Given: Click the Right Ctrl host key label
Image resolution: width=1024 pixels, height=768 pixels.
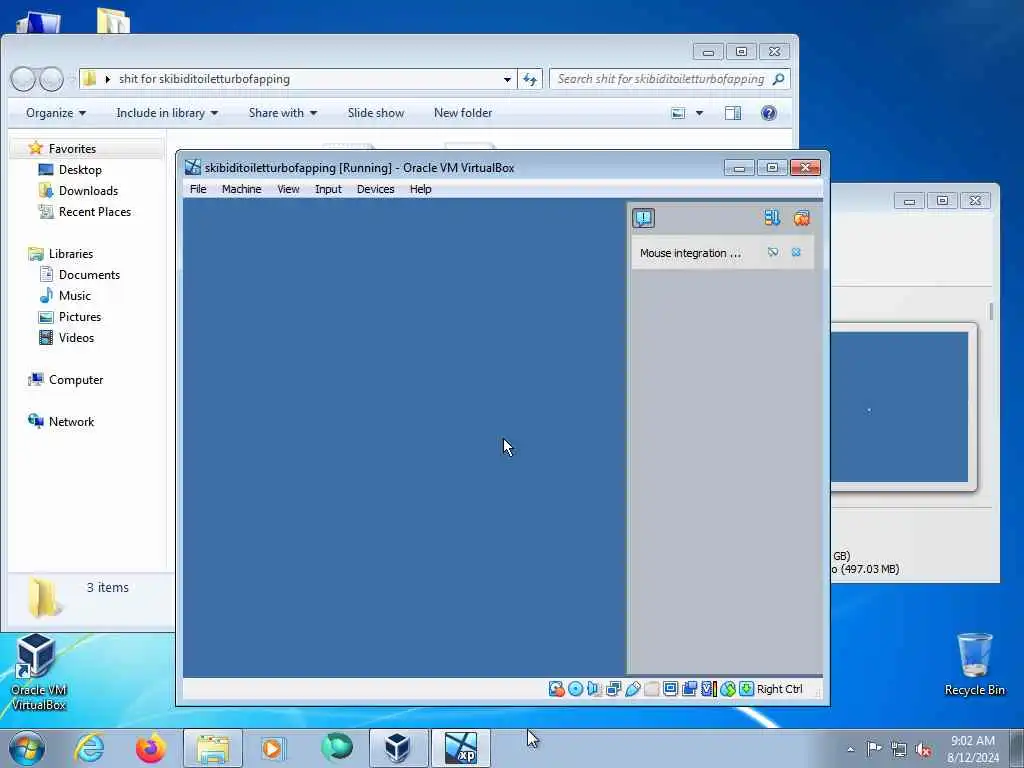Looking at the screenshot, I should tap(780, 689).
